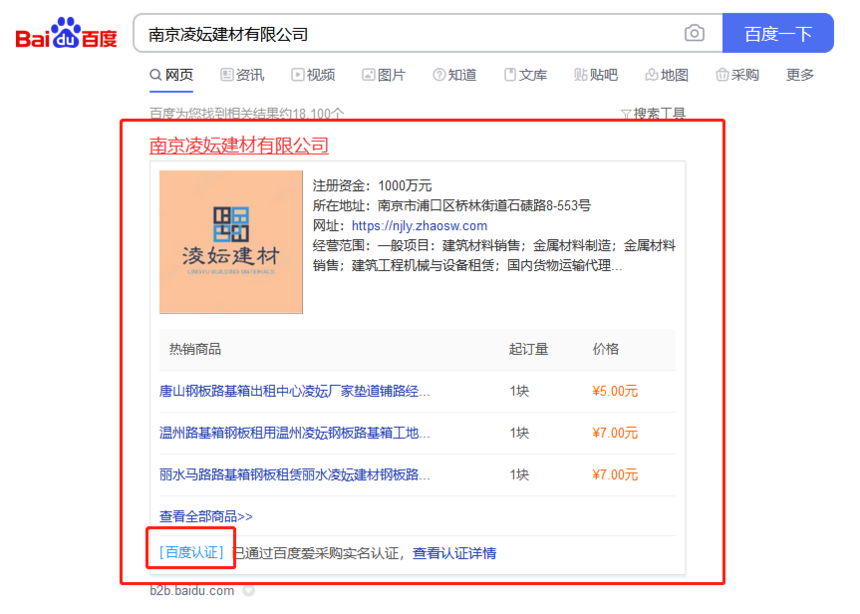Click the 百度一下 search button
860x614 pixels.
point(778,33)
